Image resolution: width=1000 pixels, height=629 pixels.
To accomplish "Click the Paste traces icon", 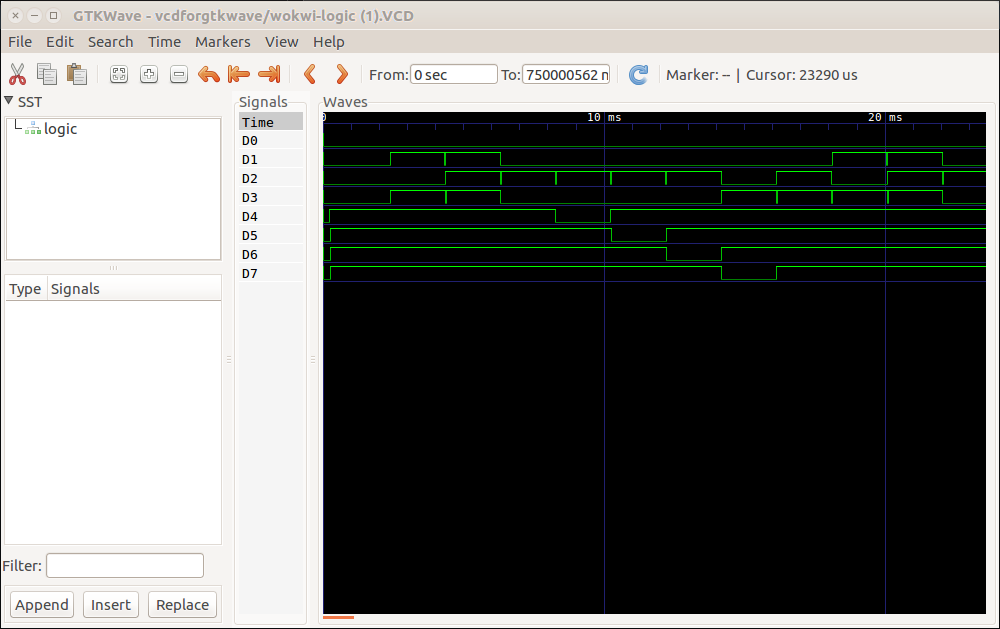I will point(76,74).
